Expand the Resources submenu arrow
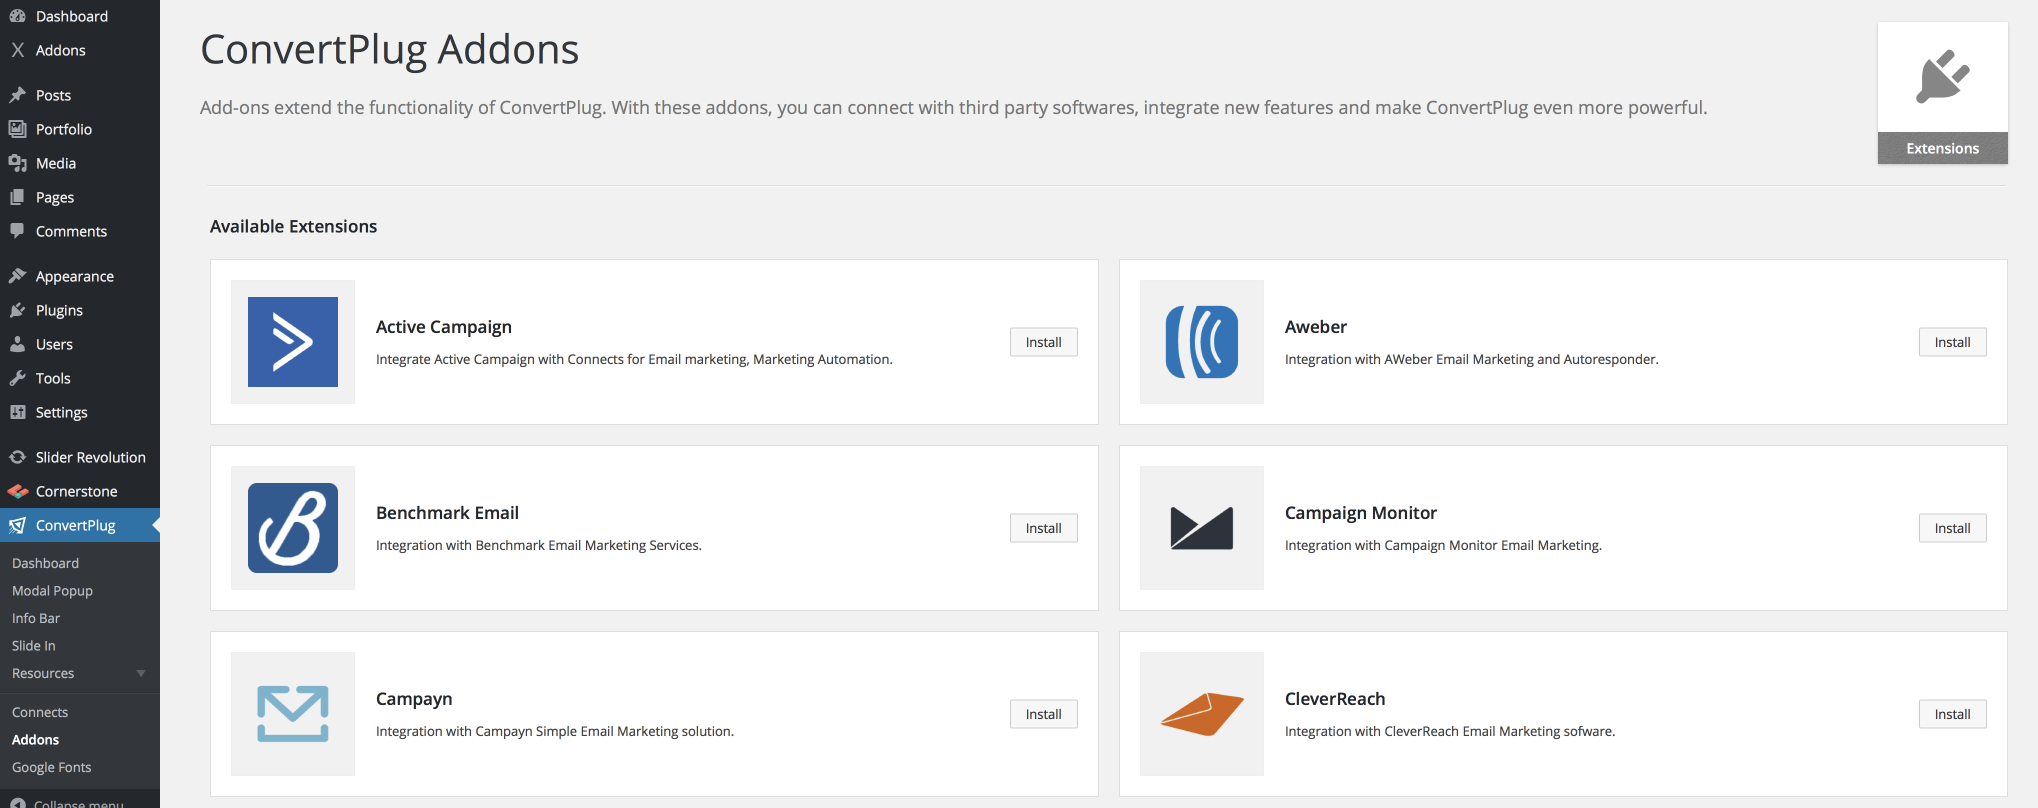Screen dimensions: 2038x808 point(141,674)
